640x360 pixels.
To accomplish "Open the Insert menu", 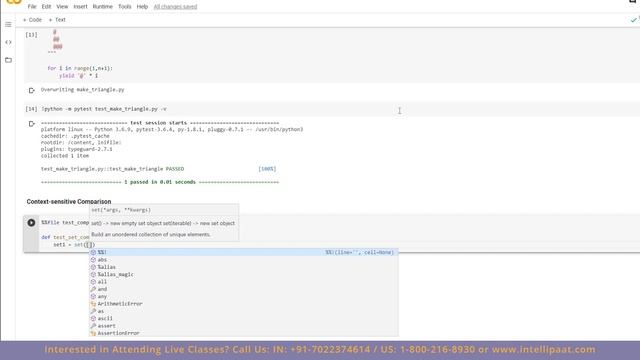I will (80, 7).
